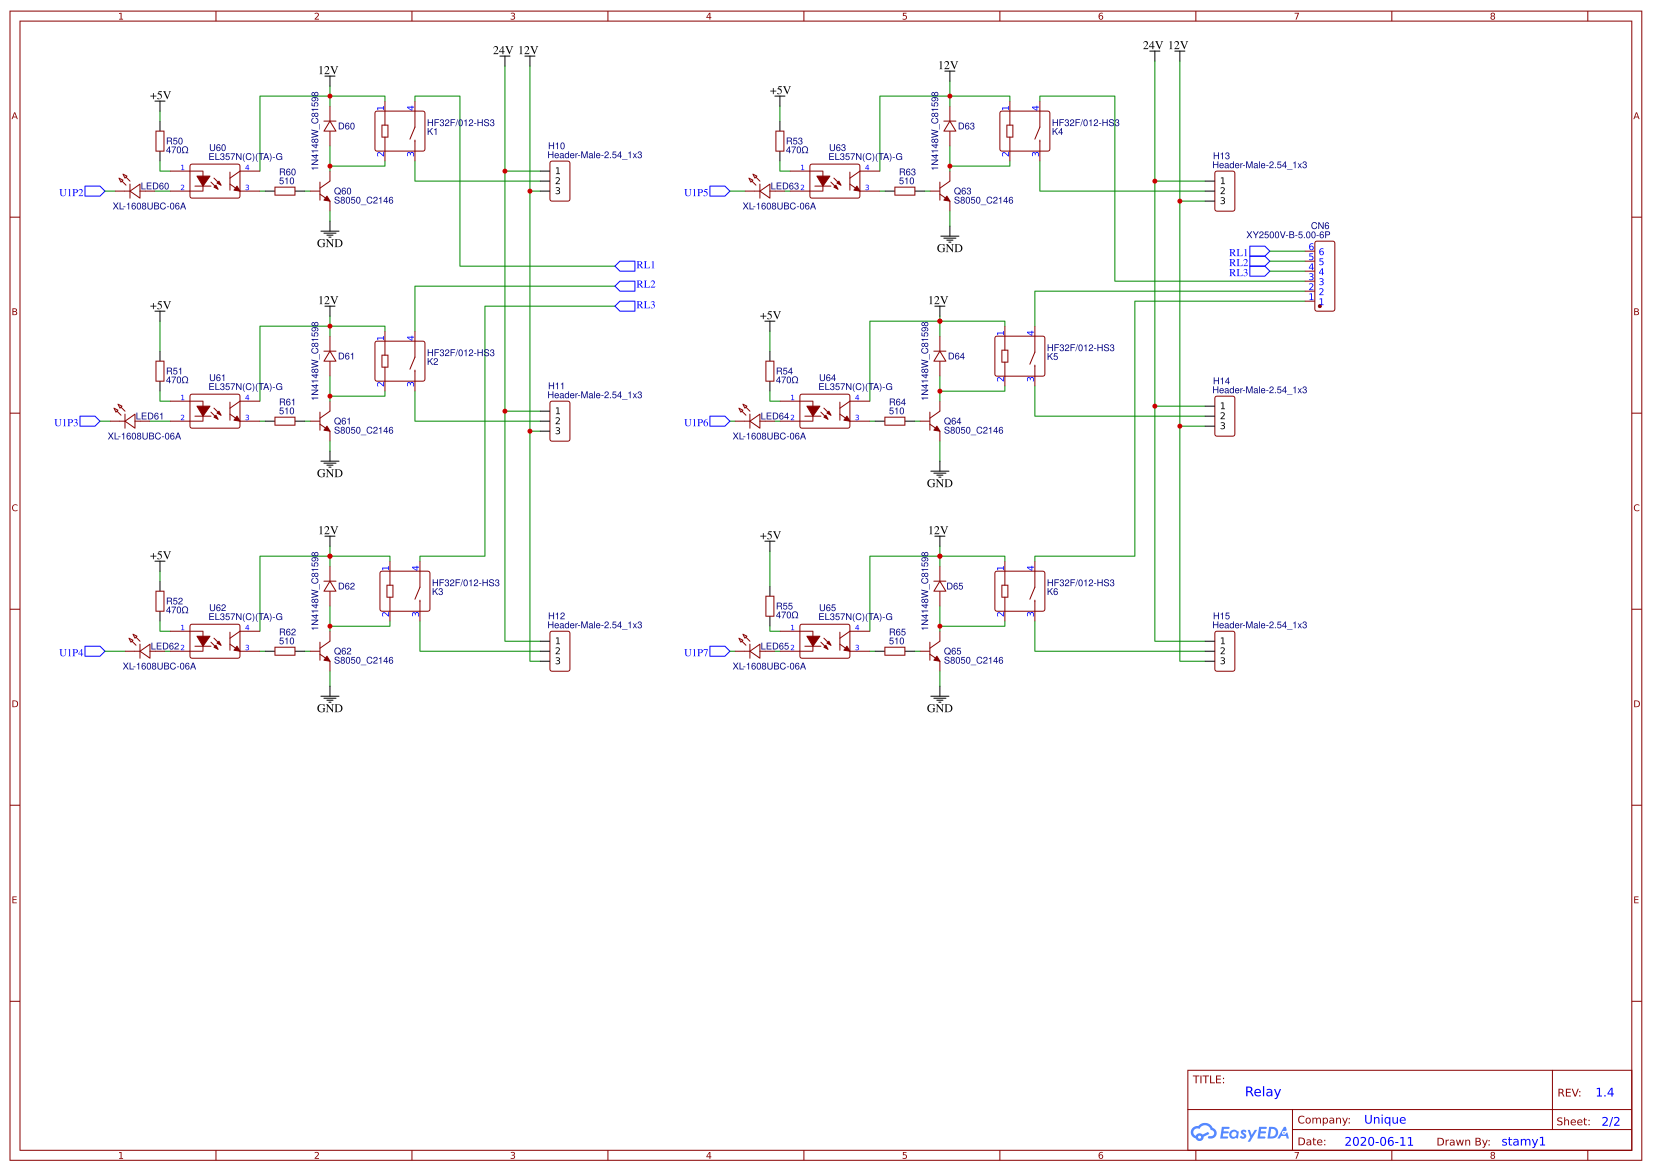Select resistor R50 470Ω symbol
Viewport: 1654px width, 1171px height.
click(x=160, y=140)
